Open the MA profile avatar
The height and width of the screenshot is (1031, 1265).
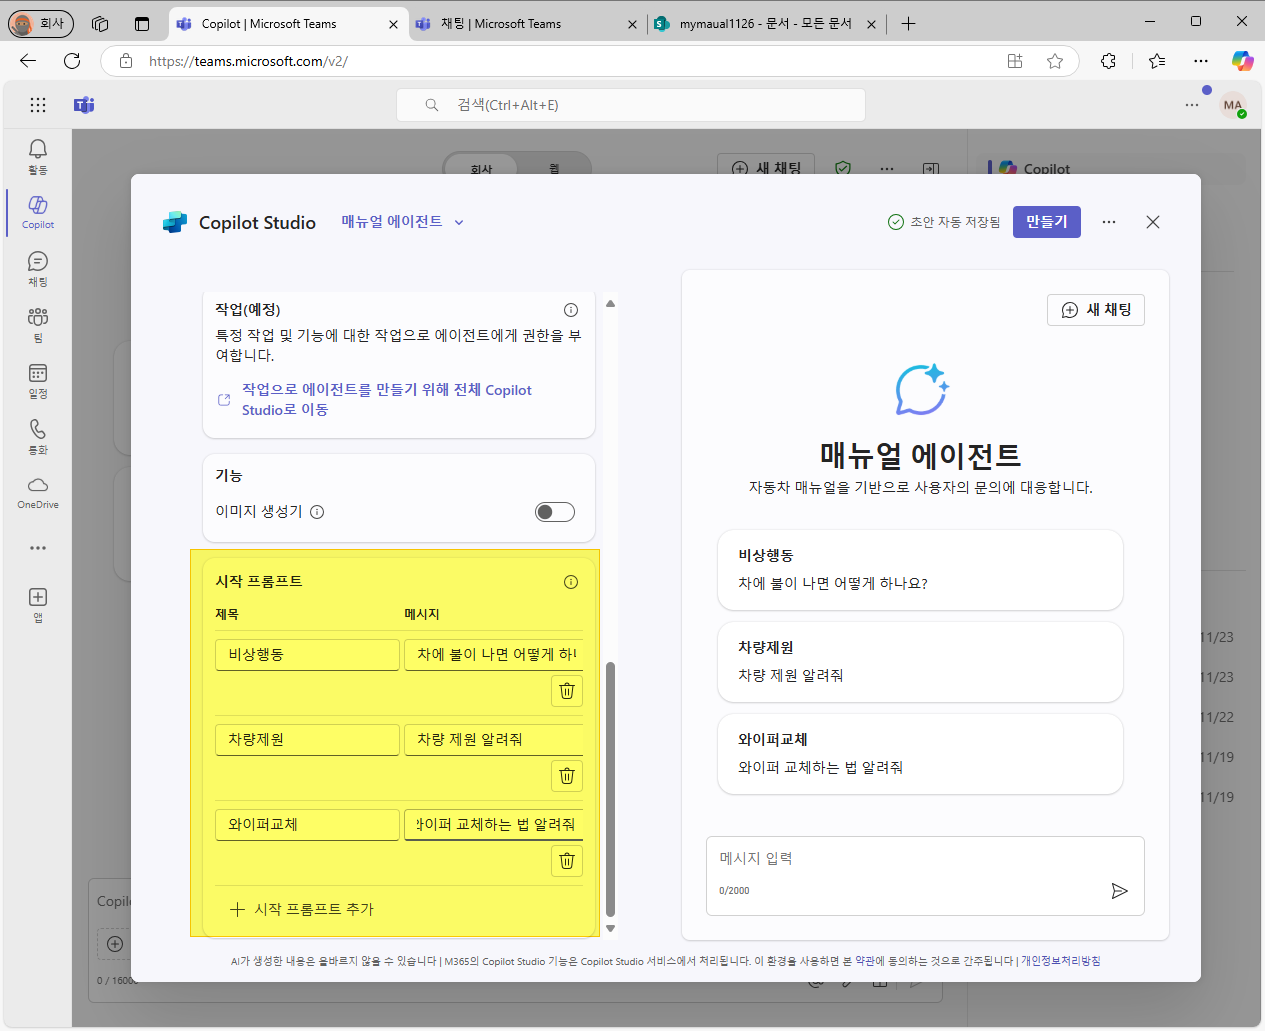point(1233,105)
